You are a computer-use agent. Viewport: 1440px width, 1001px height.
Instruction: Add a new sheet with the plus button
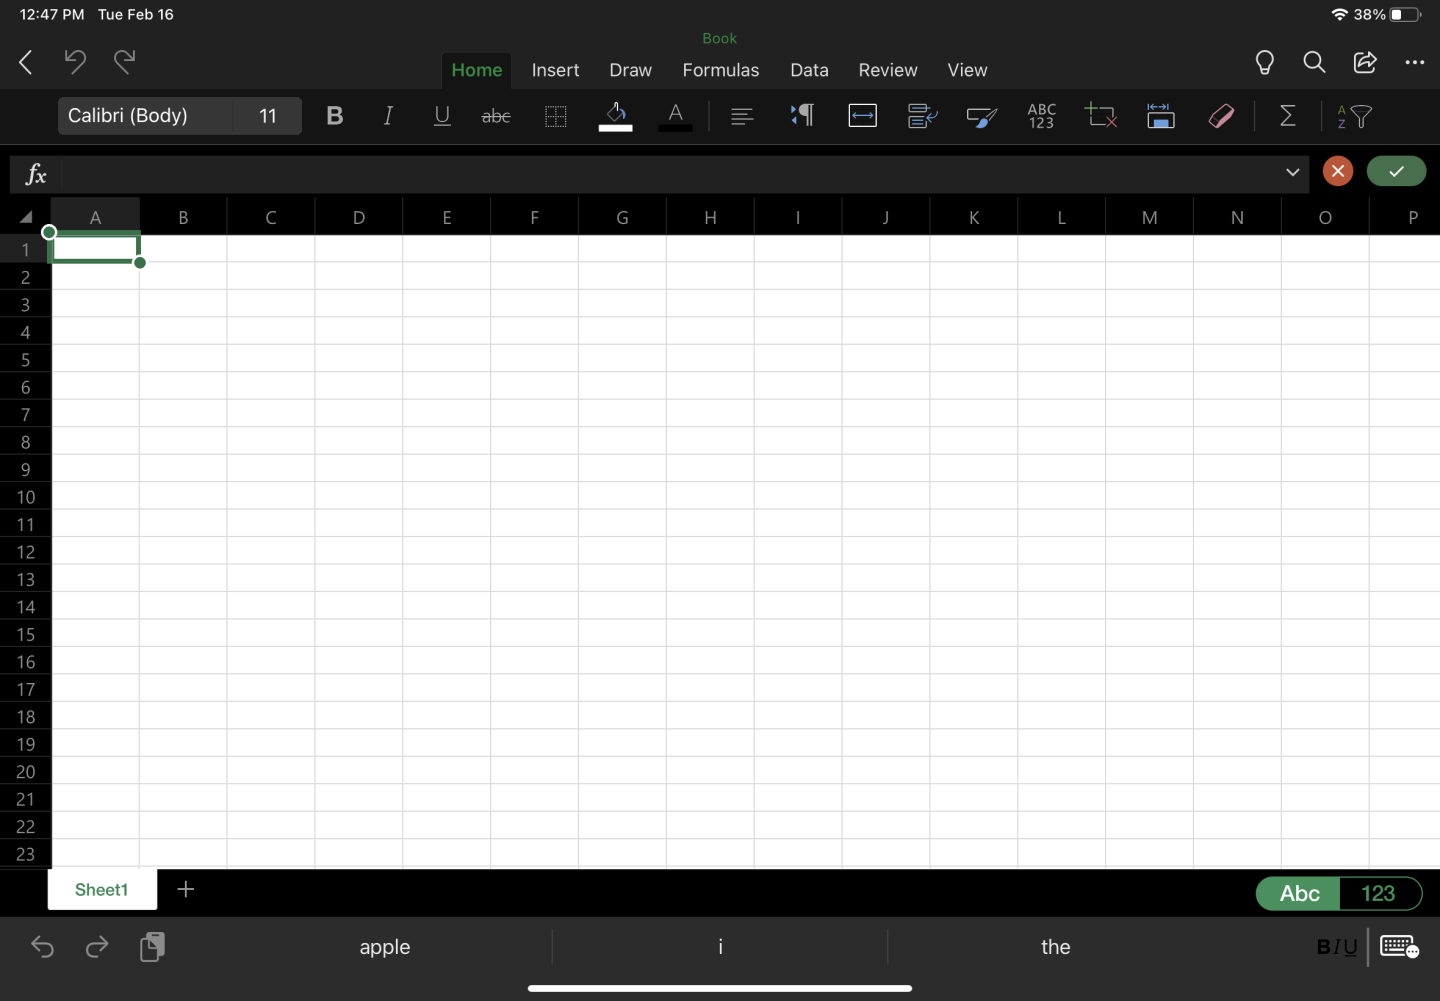186,889
